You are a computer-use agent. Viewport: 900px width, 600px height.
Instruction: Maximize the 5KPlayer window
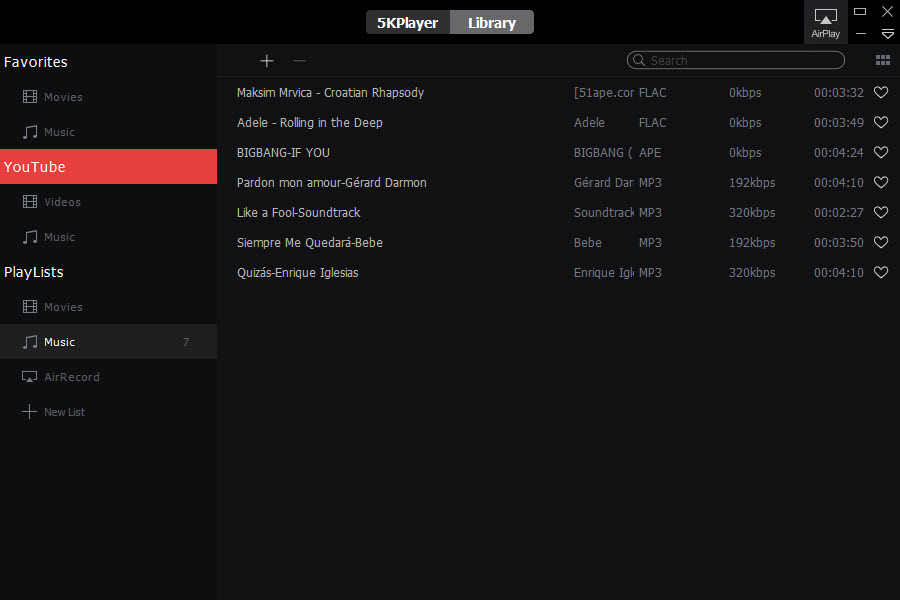tap(860, 11)
